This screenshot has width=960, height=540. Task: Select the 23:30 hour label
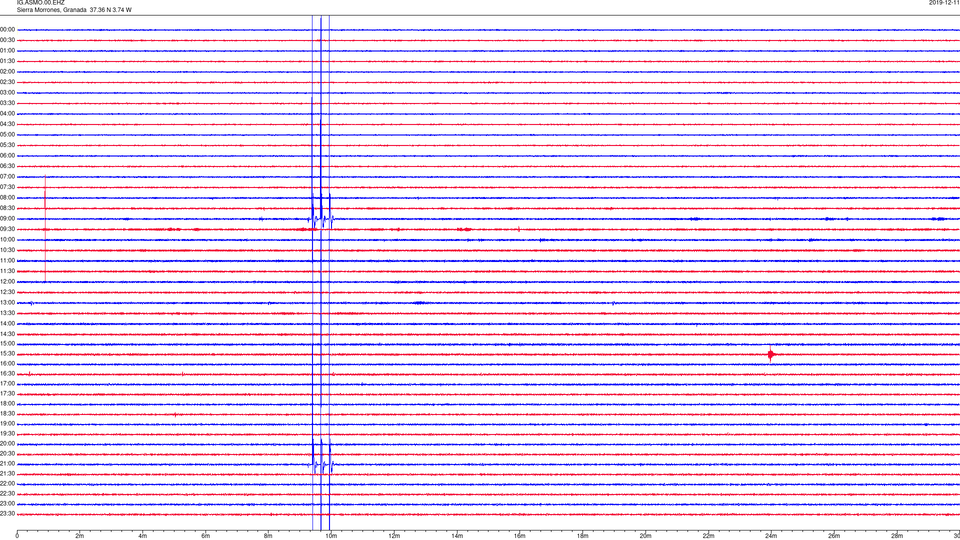[x=7, y=514]
